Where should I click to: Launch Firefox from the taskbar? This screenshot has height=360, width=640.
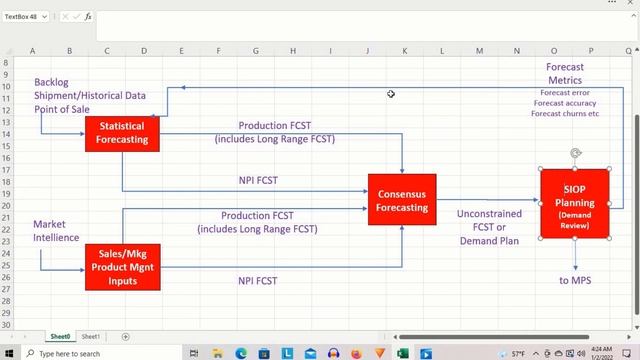(356, 353)
